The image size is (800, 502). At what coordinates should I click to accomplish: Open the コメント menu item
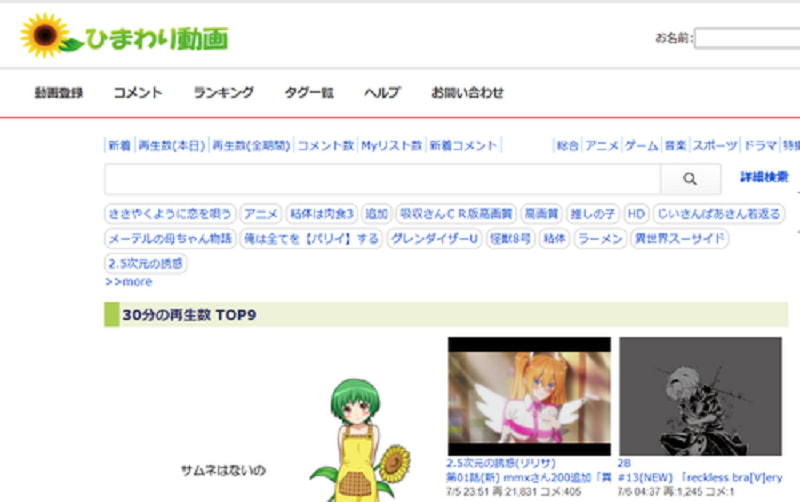[138, 92]
